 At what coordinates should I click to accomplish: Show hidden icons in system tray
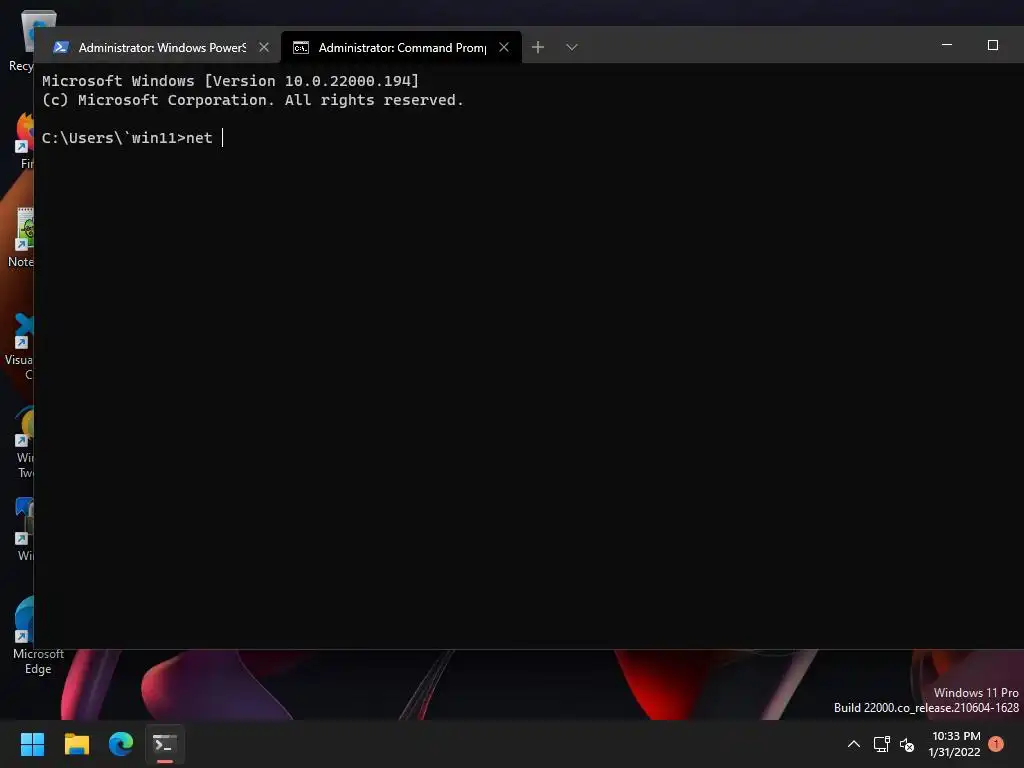coord(854,744)
